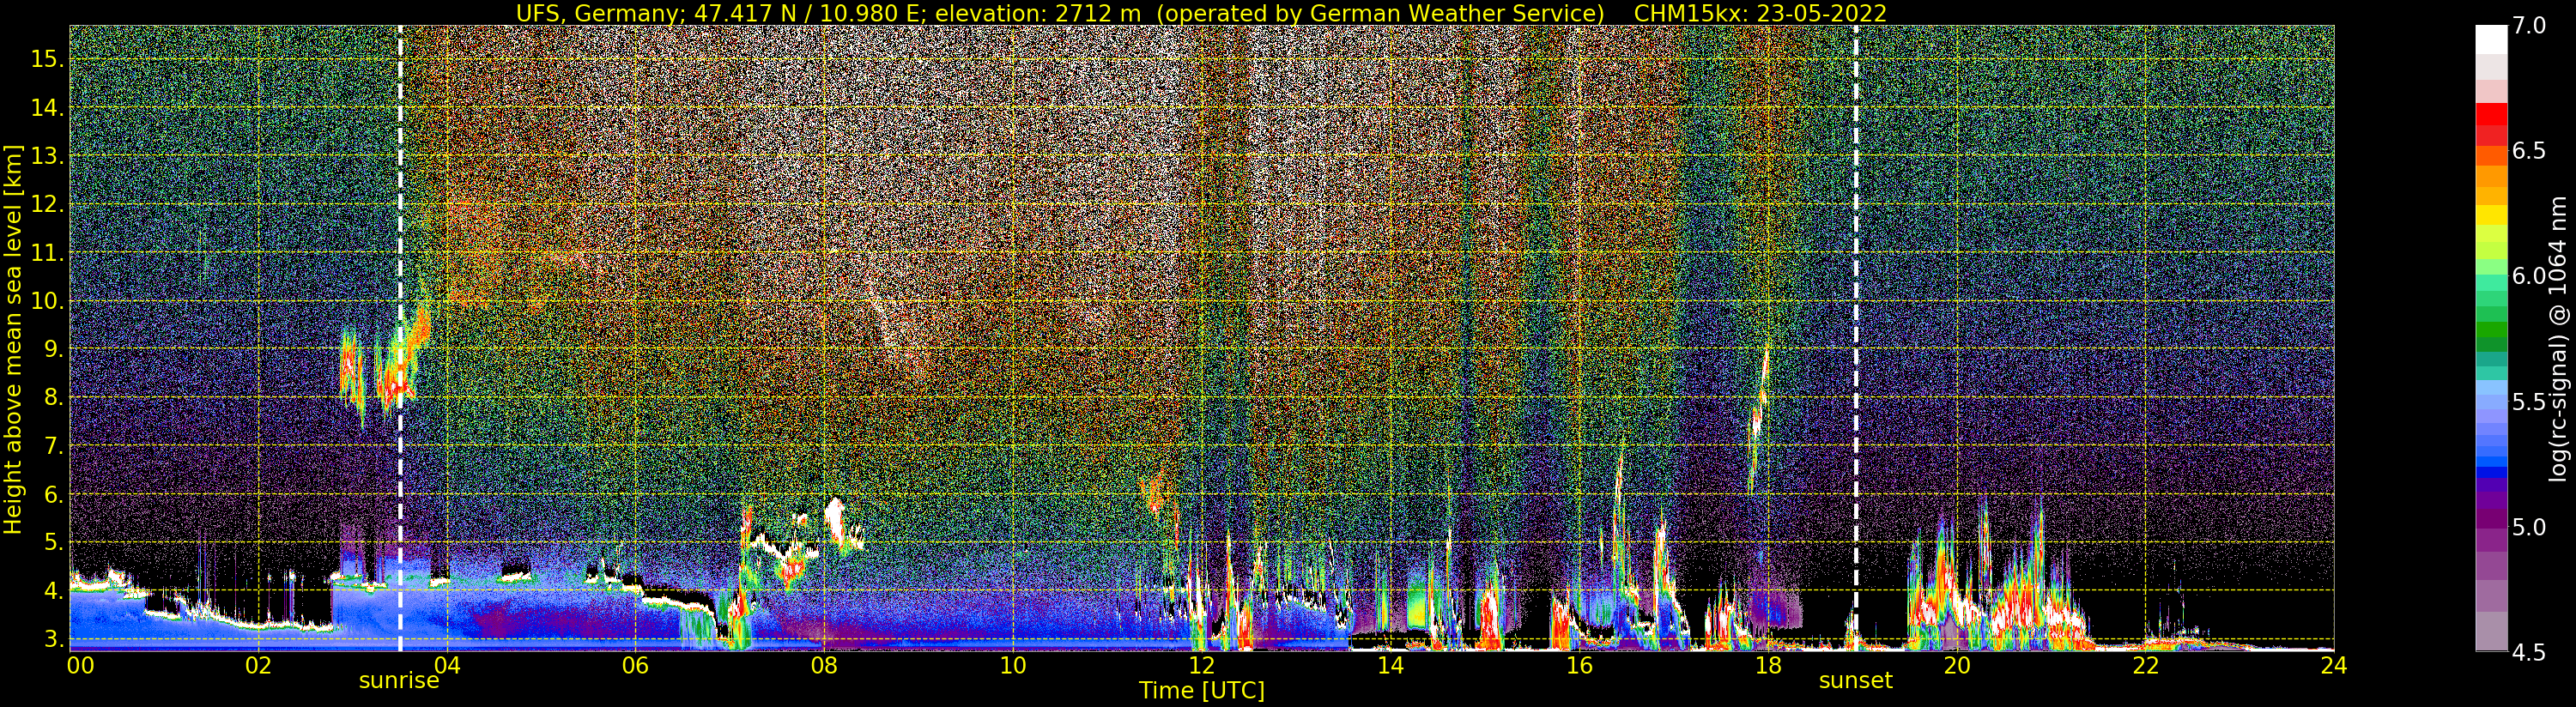
Task: Pick the bright red band of the colorbar
Action: click(x=2491, y=116)
